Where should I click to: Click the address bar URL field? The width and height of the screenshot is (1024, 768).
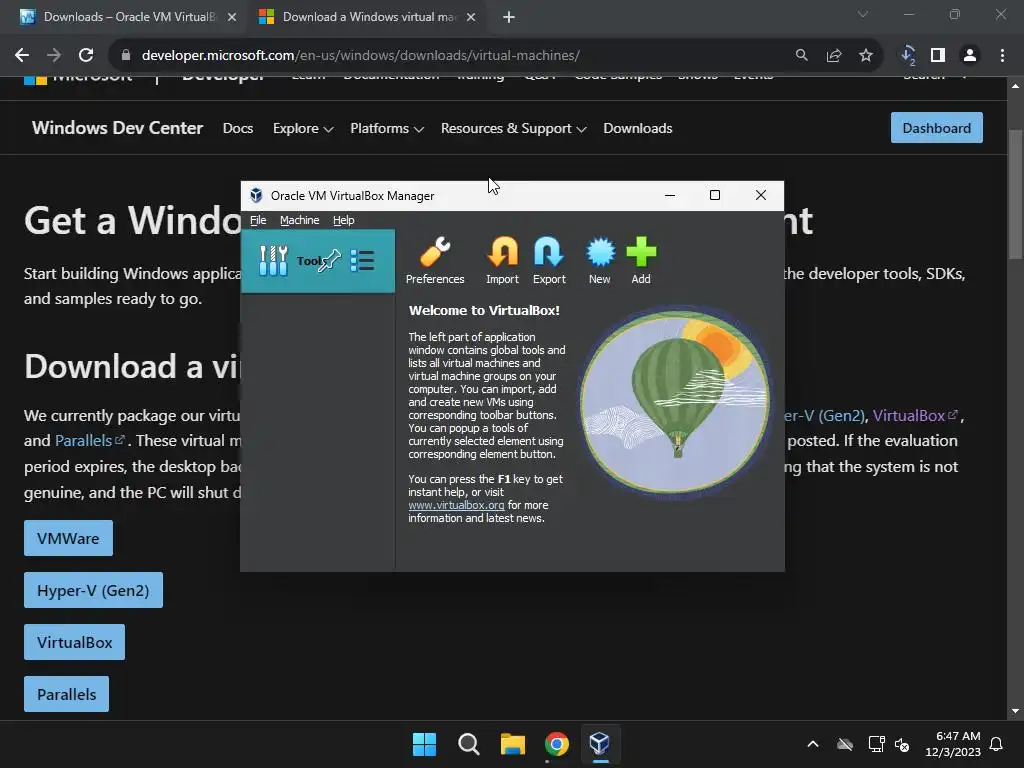tap(360, 56)
